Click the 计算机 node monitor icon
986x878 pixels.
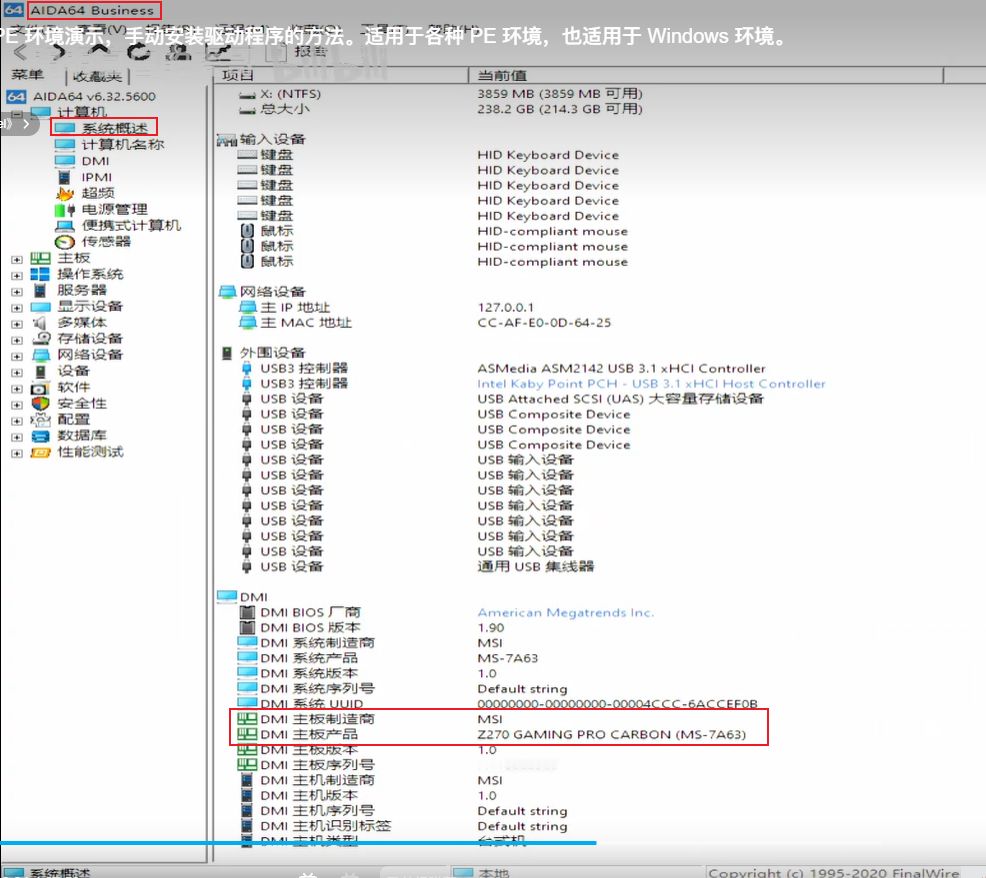point(42,112)
